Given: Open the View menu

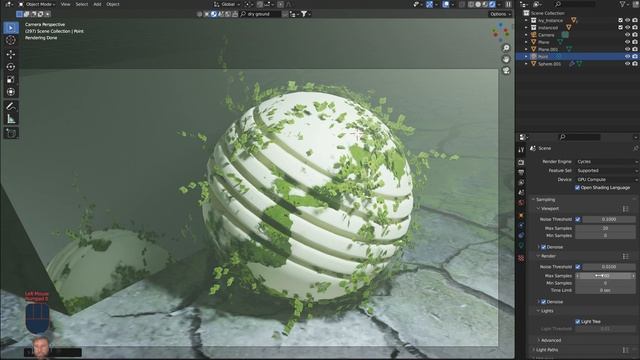Looking at the screenshot, I should pyautogui.click(x=65, y=4).
